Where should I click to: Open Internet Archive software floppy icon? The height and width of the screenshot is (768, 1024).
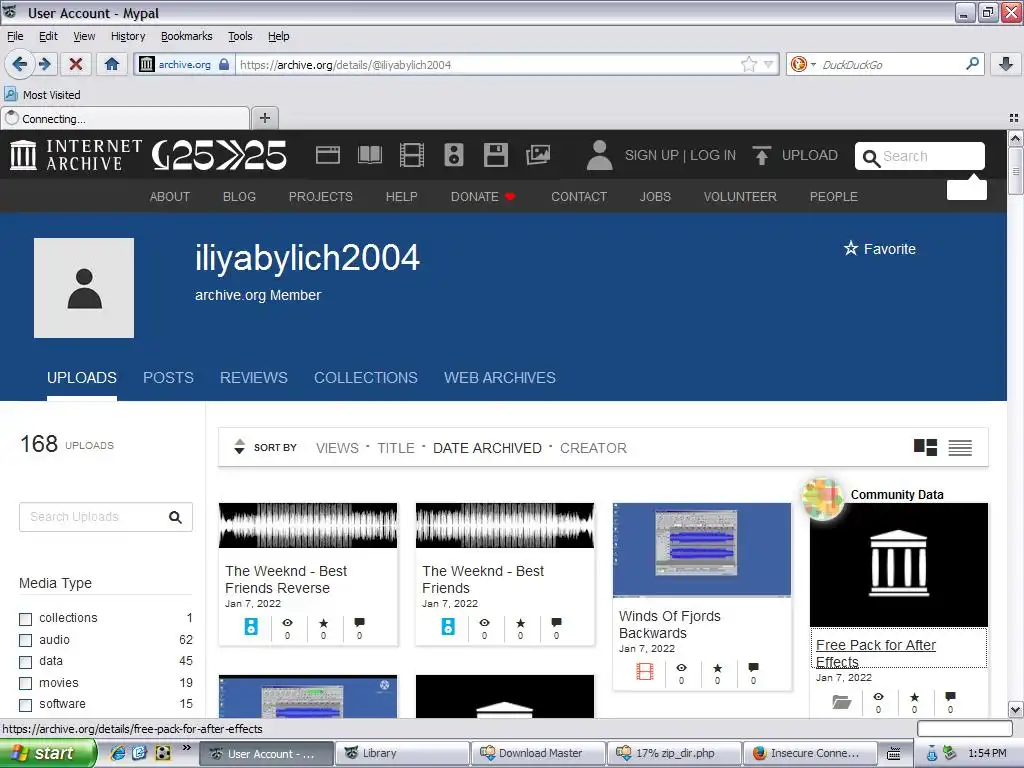(496, 155)
